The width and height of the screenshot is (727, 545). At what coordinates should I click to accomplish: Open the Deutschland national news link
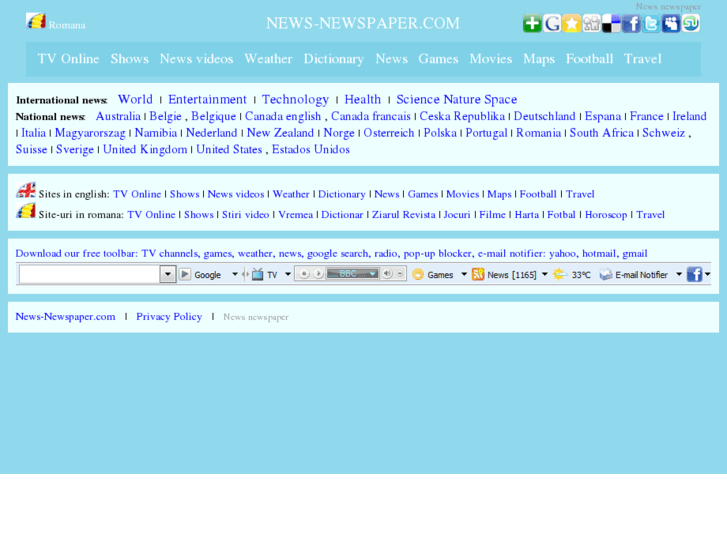point(544,116)
